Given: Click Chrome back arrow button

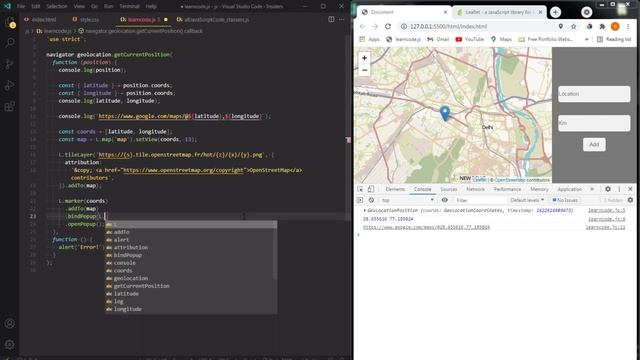Looking at the screenshot, I should pos(362,27).
